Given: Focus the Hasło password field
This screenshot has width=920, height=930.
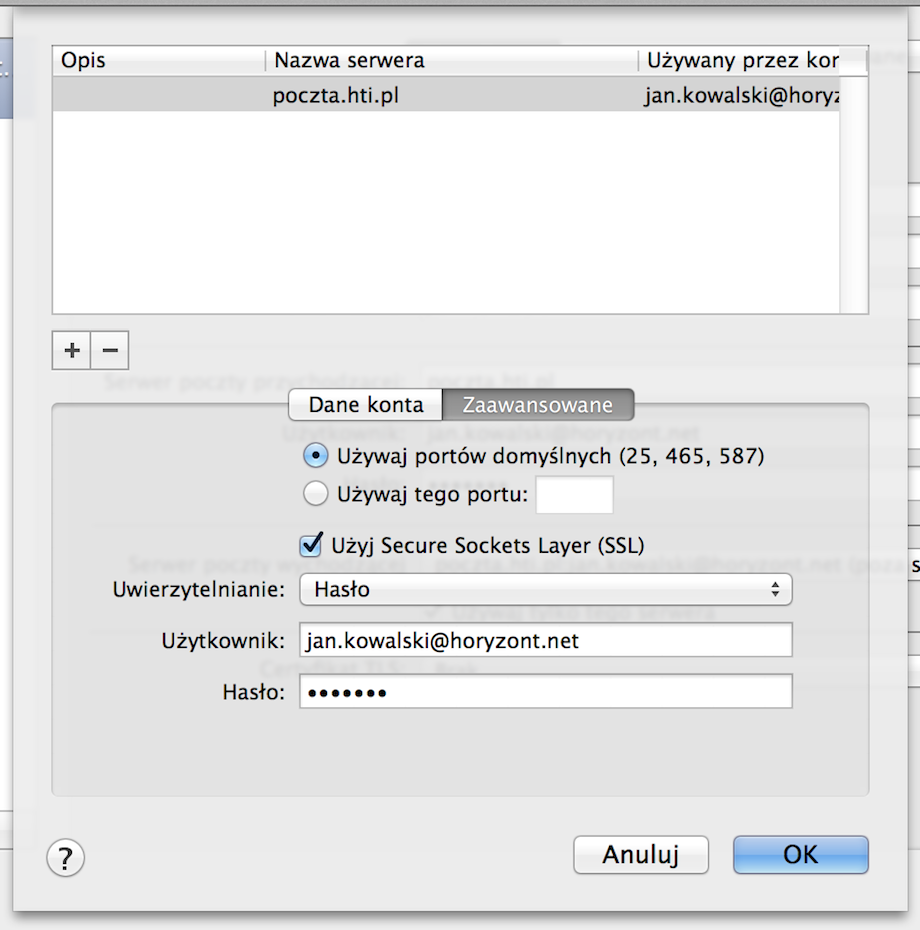Looking at the screenshot, I should click(x=546, y=692).
